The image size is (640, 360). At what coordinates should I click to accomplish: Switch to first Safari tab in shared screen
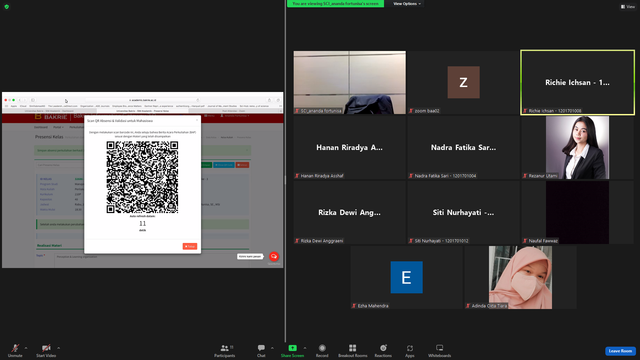pos(49,111)
